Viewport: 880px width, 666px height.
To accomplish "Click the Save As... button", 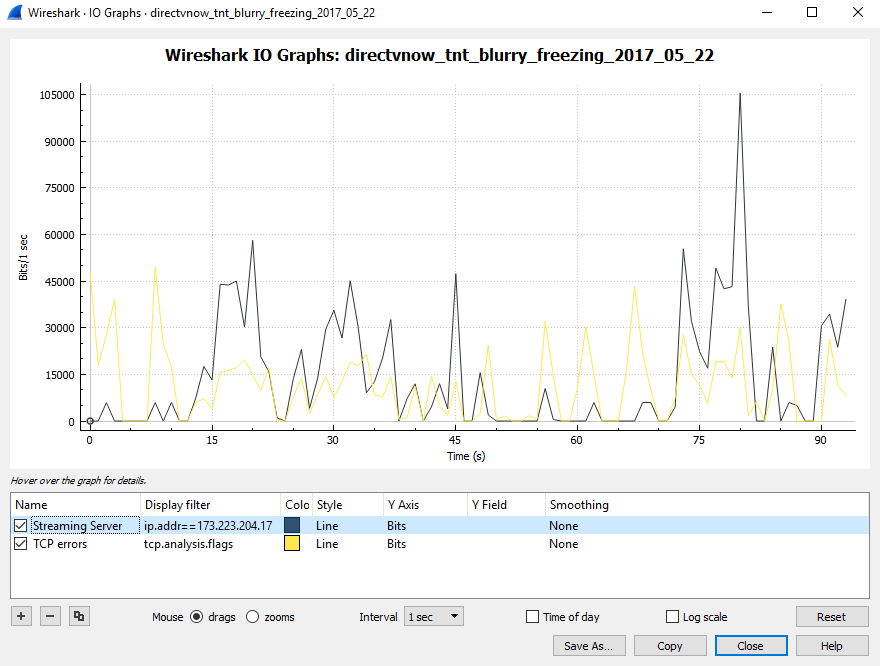I will pyautogui.click(x=588, y=646).
